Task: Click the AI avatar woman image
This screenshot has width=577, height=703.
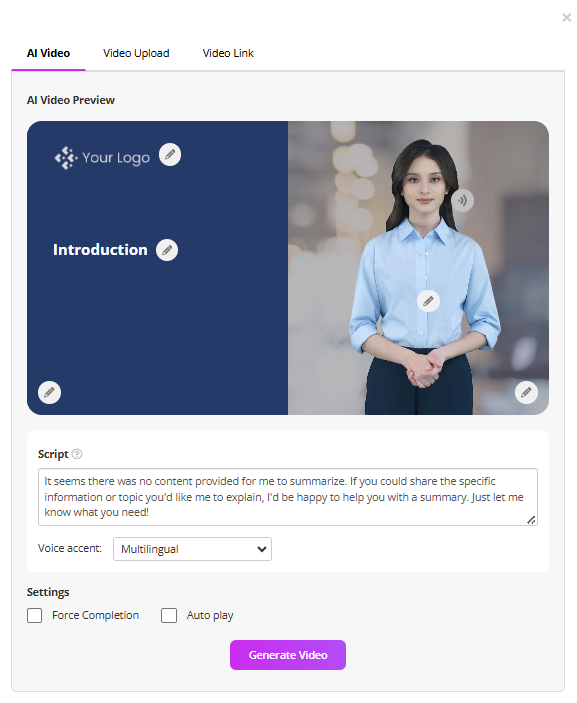Action: (425, 277)
